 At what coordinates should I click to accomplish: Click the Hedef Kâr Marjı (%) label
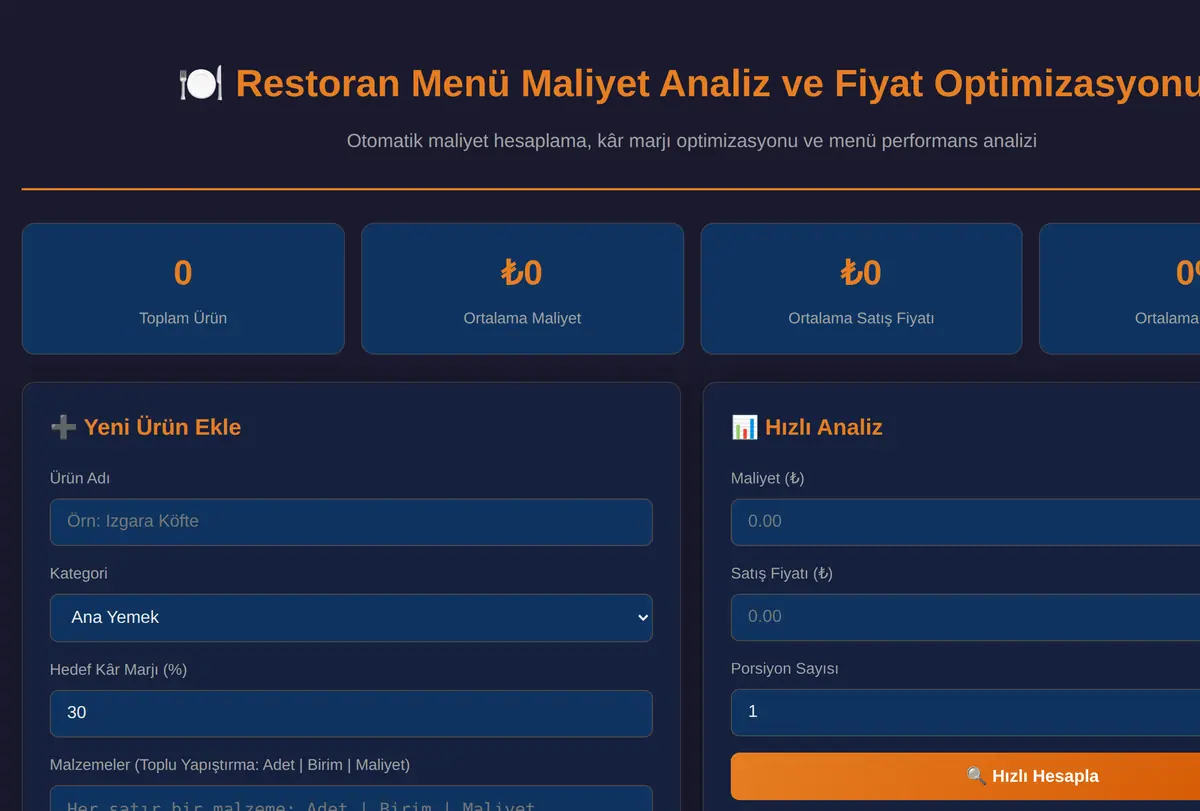[x=118, y=669]
